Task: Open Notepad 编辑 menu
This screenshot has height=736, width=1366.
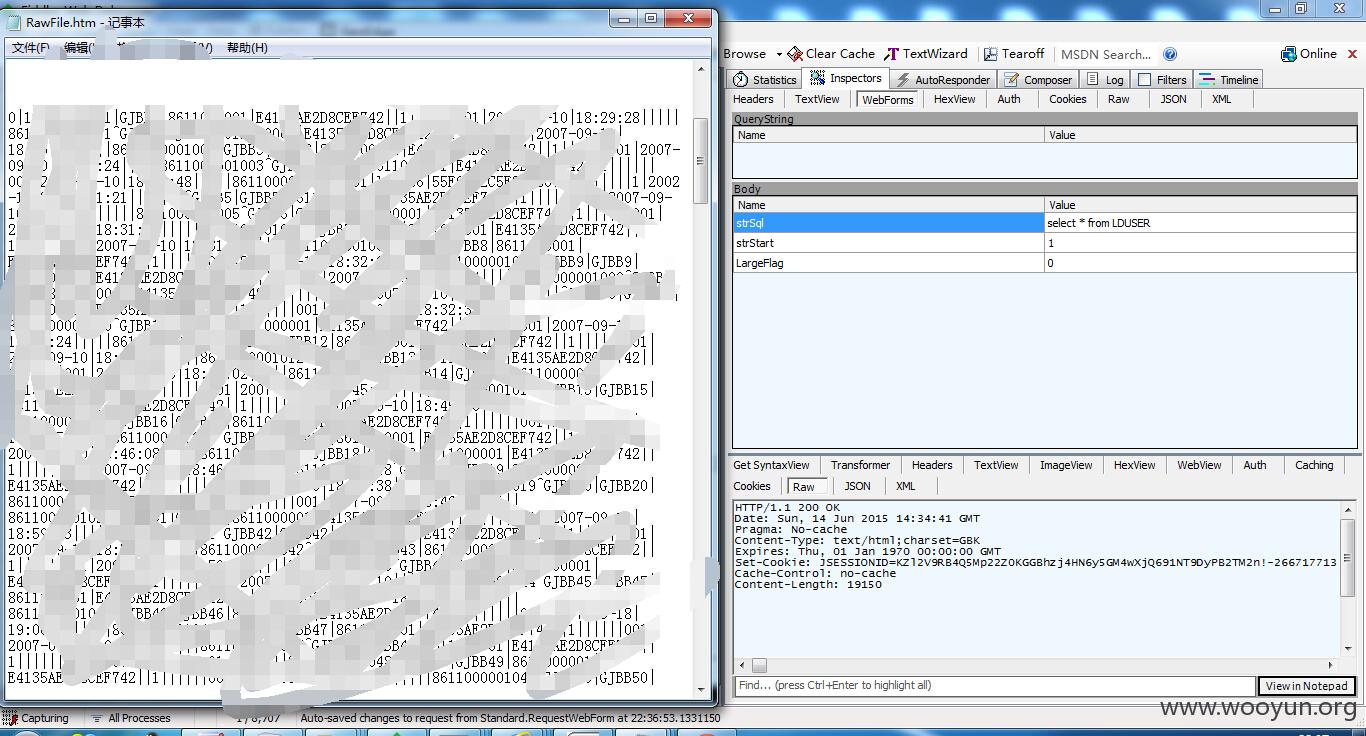Action: pos(77,47)
